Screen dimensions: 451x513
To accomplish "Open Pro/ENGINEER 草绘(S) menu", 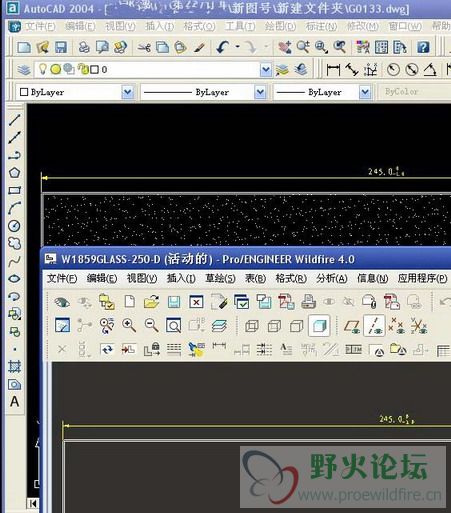I will [x=220, y=278].
